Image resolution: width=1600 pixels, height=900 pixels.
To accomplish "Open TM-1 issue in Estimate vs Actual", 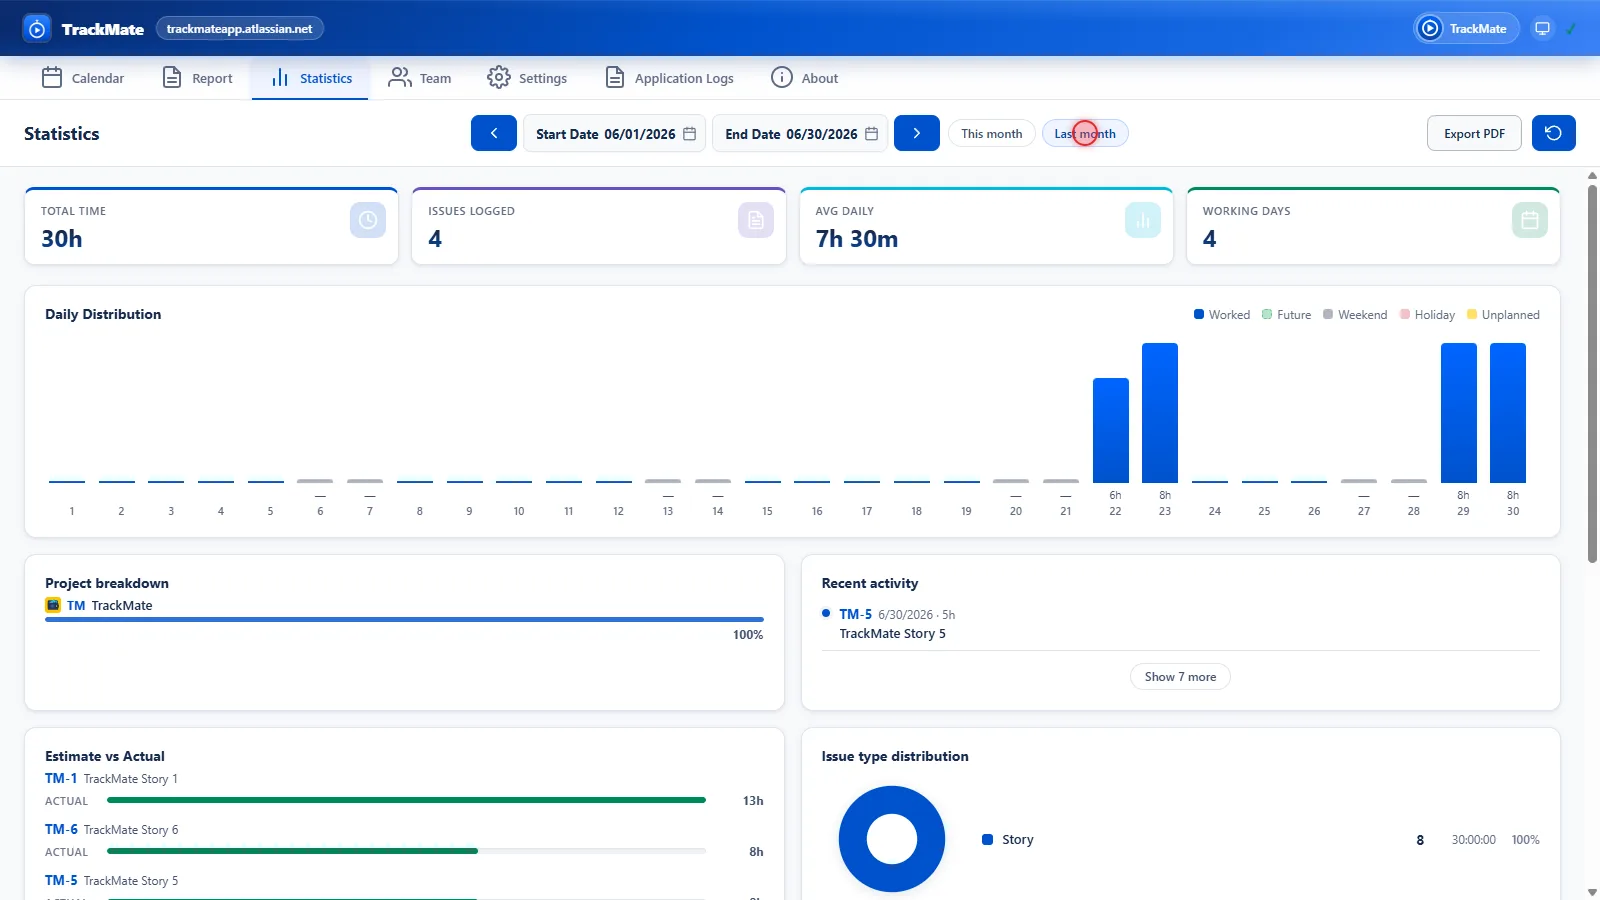I will [61, 778].
